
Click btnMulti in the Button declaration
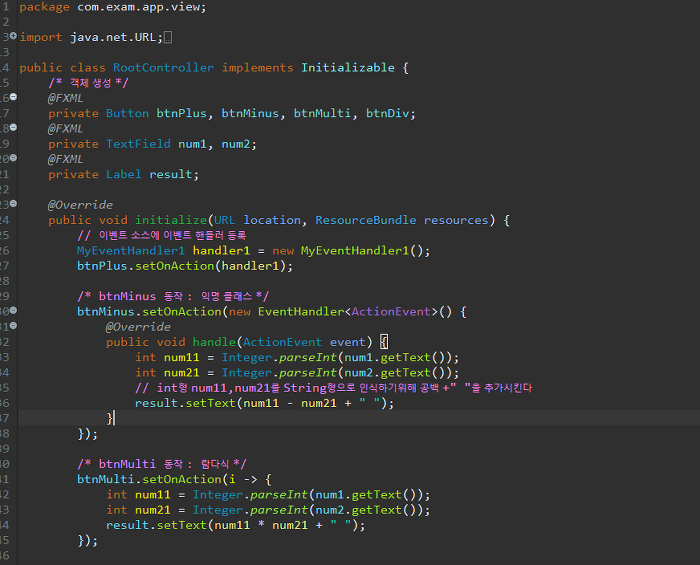point(322,113)
